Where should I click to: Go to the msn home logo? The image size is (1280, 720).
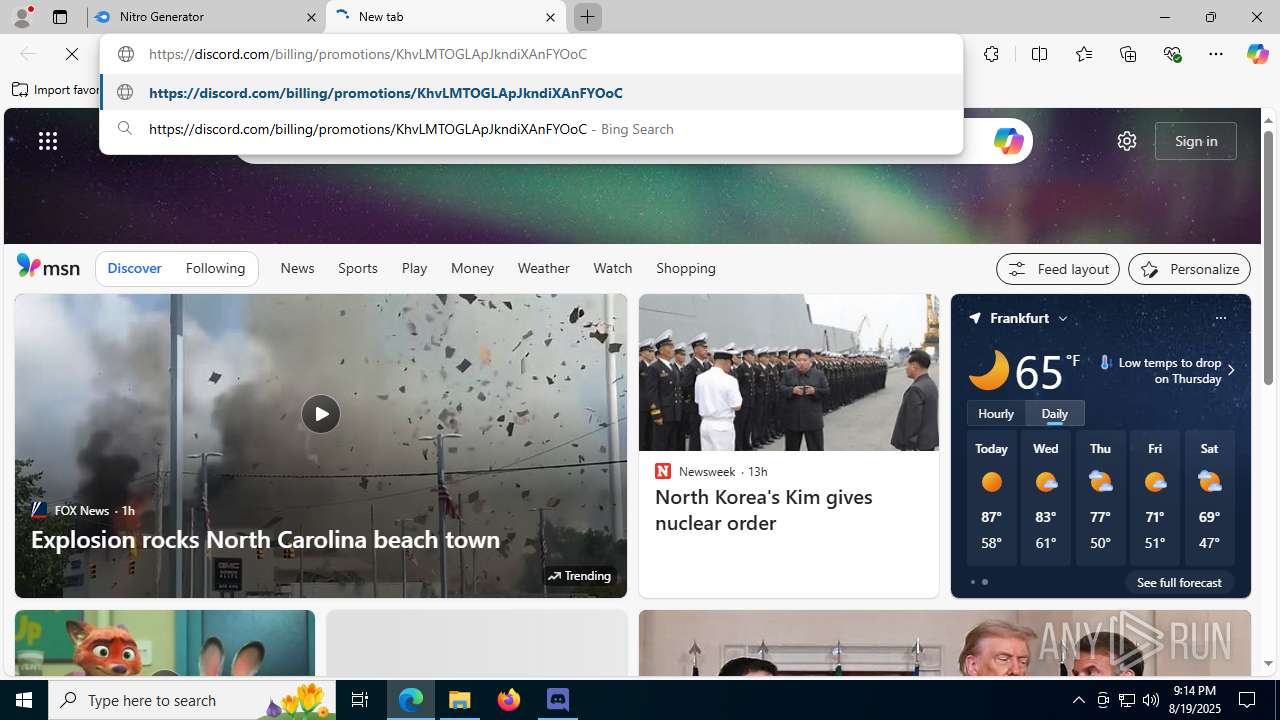48,266
